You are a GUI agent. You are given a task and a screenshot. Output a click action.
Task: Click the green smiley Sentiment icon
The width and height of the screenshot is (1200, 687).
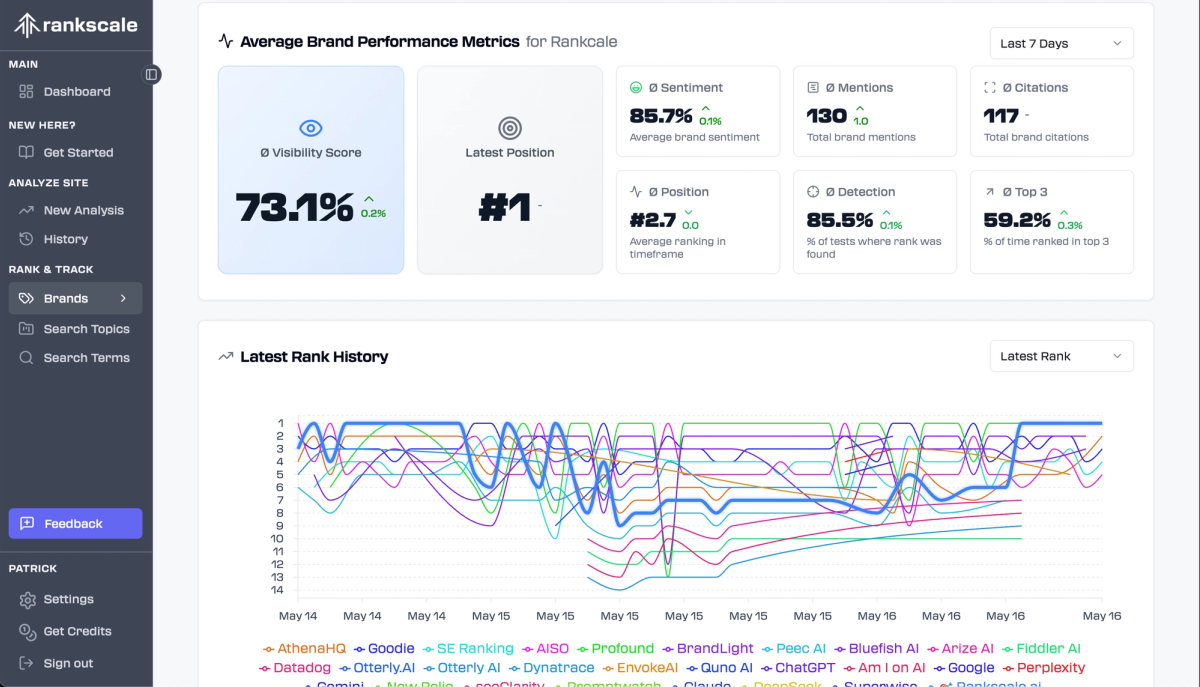point(636,88)
